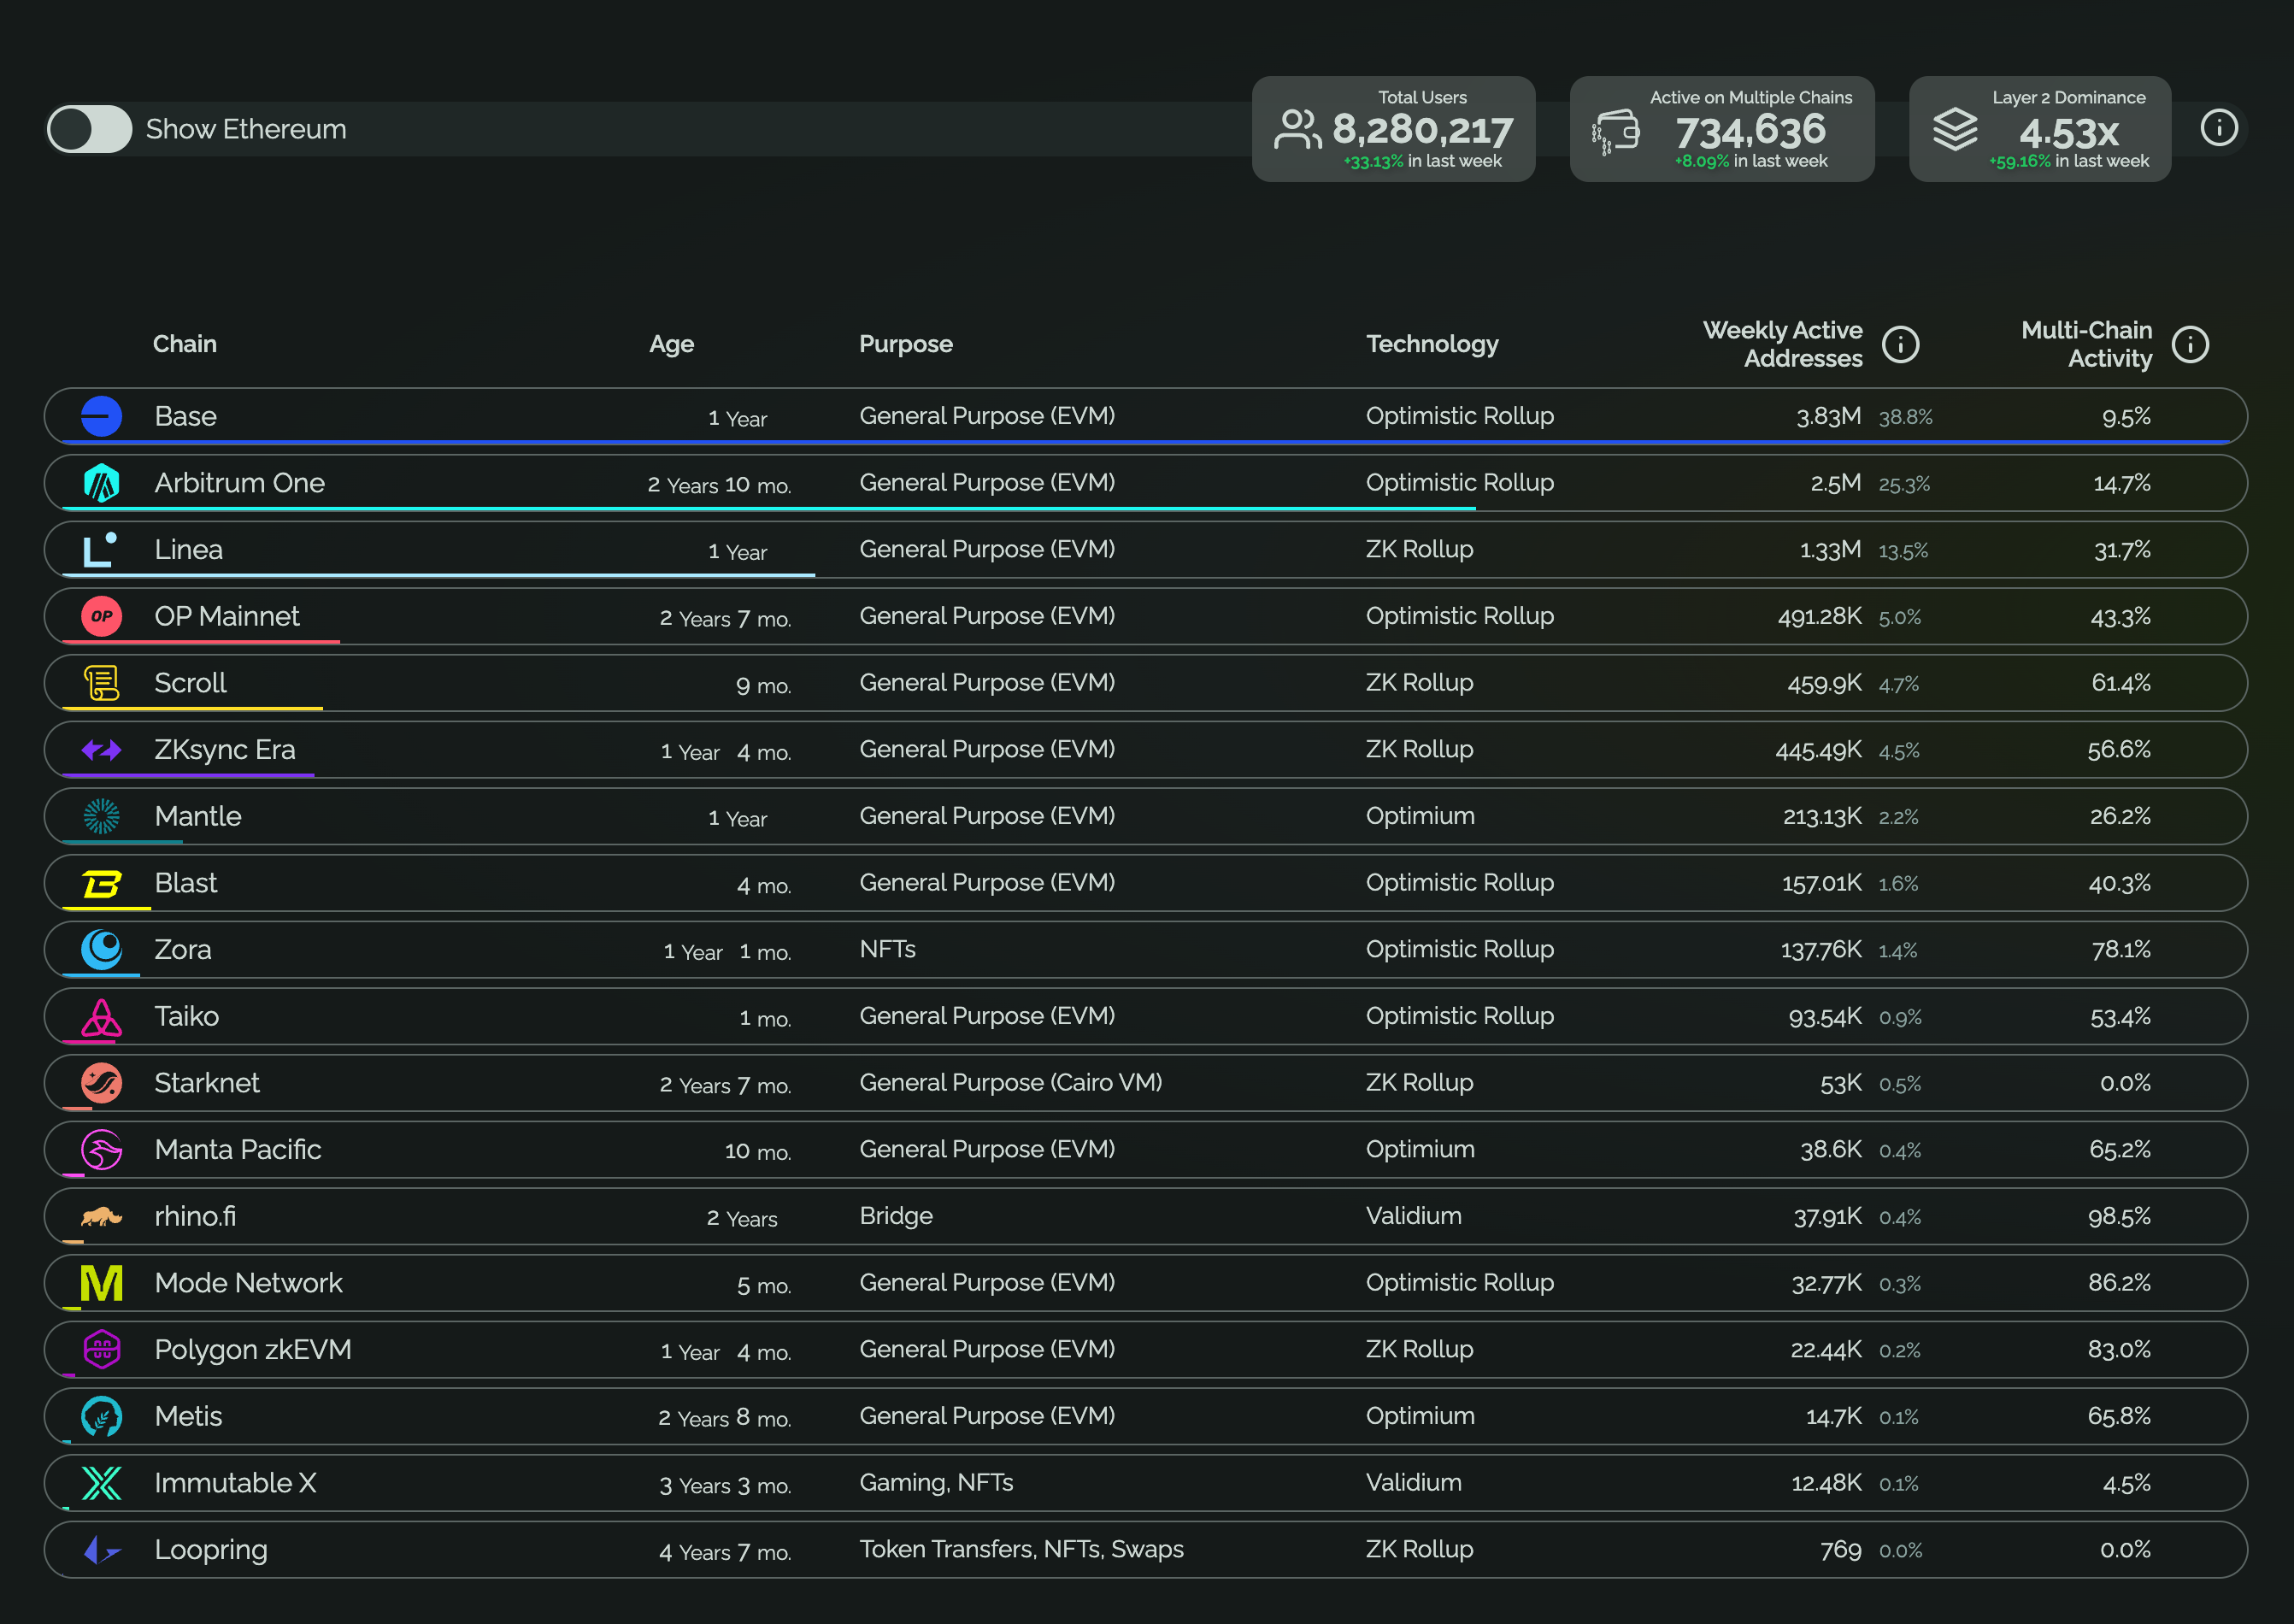Click the Immutable X logo icon

[101, 1483]
